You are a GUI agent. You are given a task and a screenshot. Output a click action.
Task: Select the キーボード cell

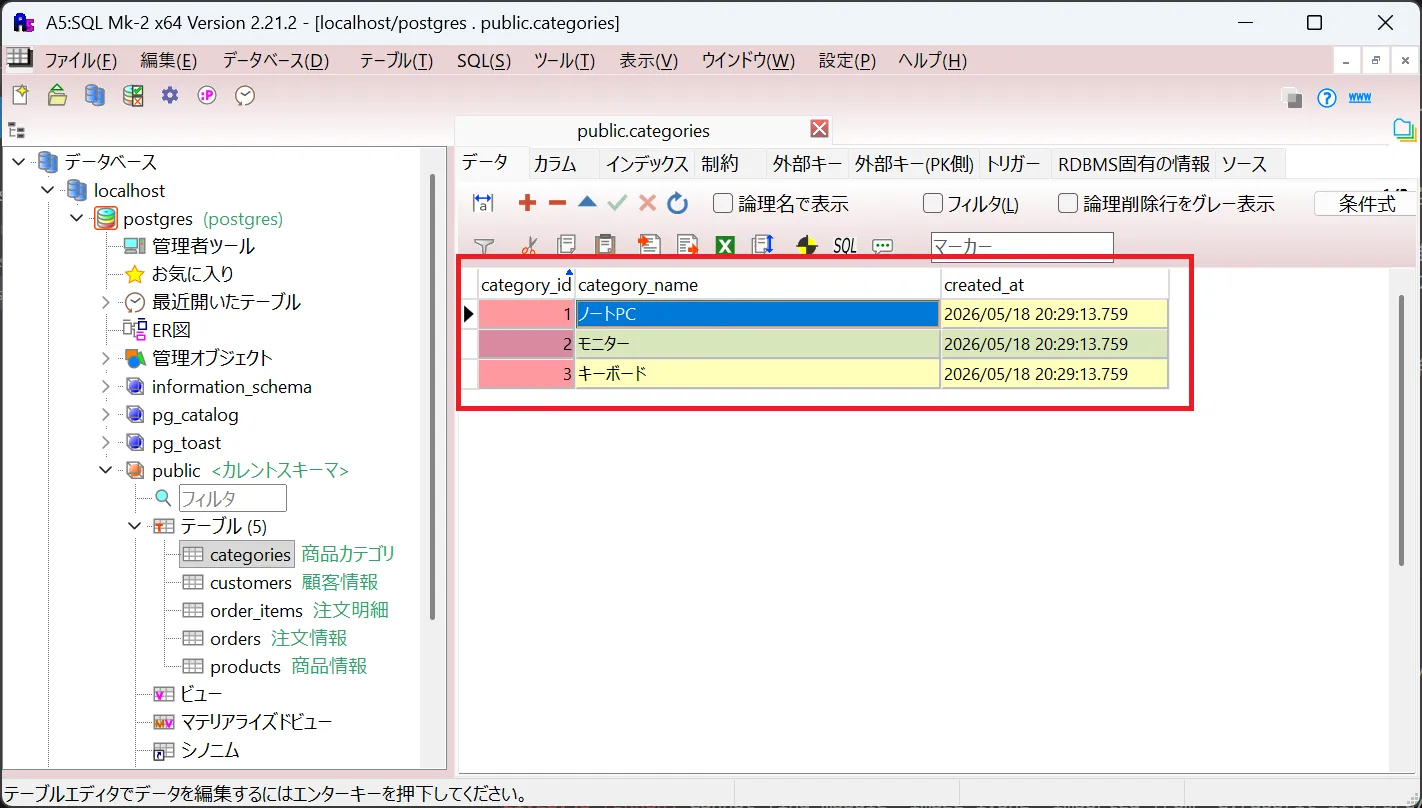[x=758, y=374]
